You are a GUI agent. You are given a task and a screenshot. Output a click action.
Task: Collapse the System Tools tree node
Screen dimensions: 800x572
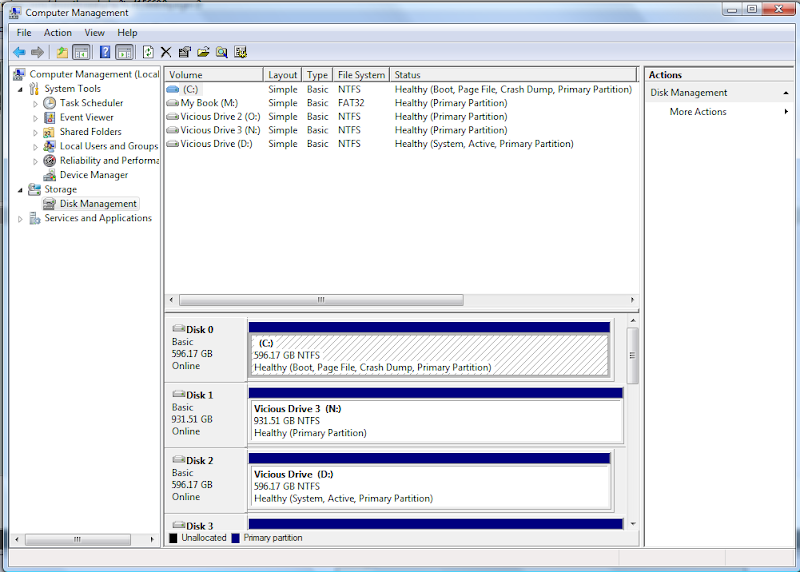pos(20,89)
